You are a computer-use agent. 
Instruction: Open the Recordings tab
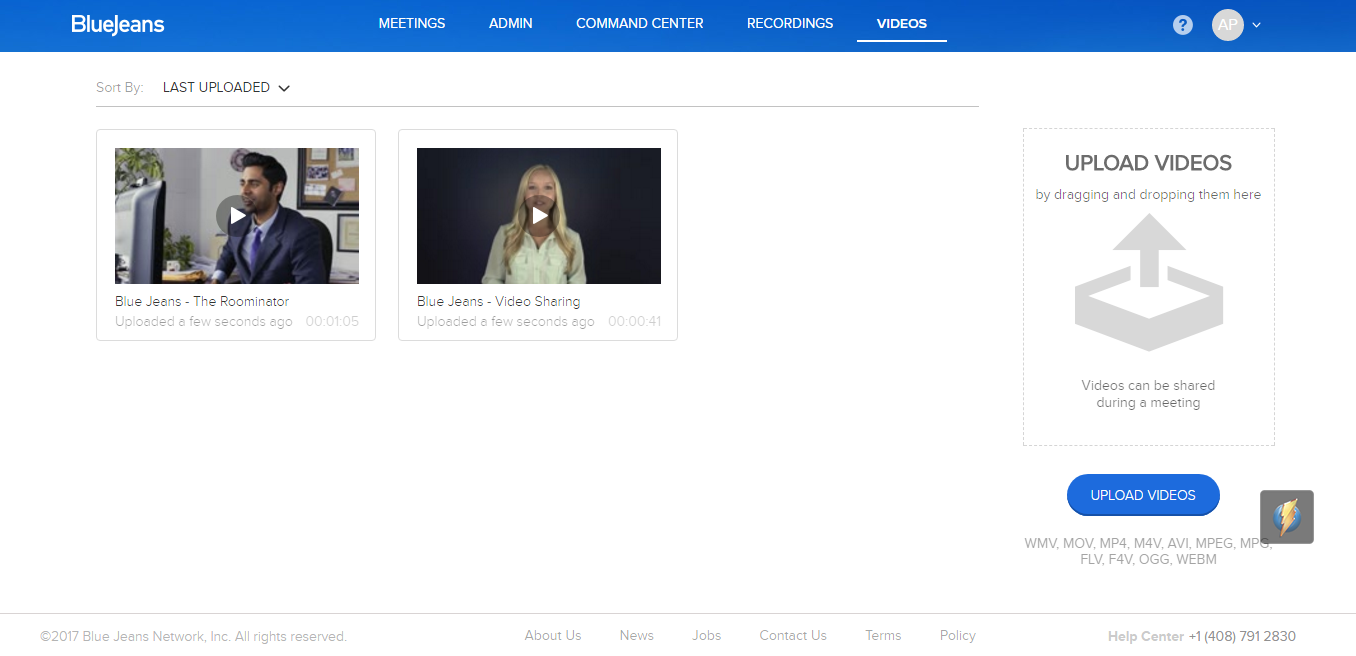(789, 23)
